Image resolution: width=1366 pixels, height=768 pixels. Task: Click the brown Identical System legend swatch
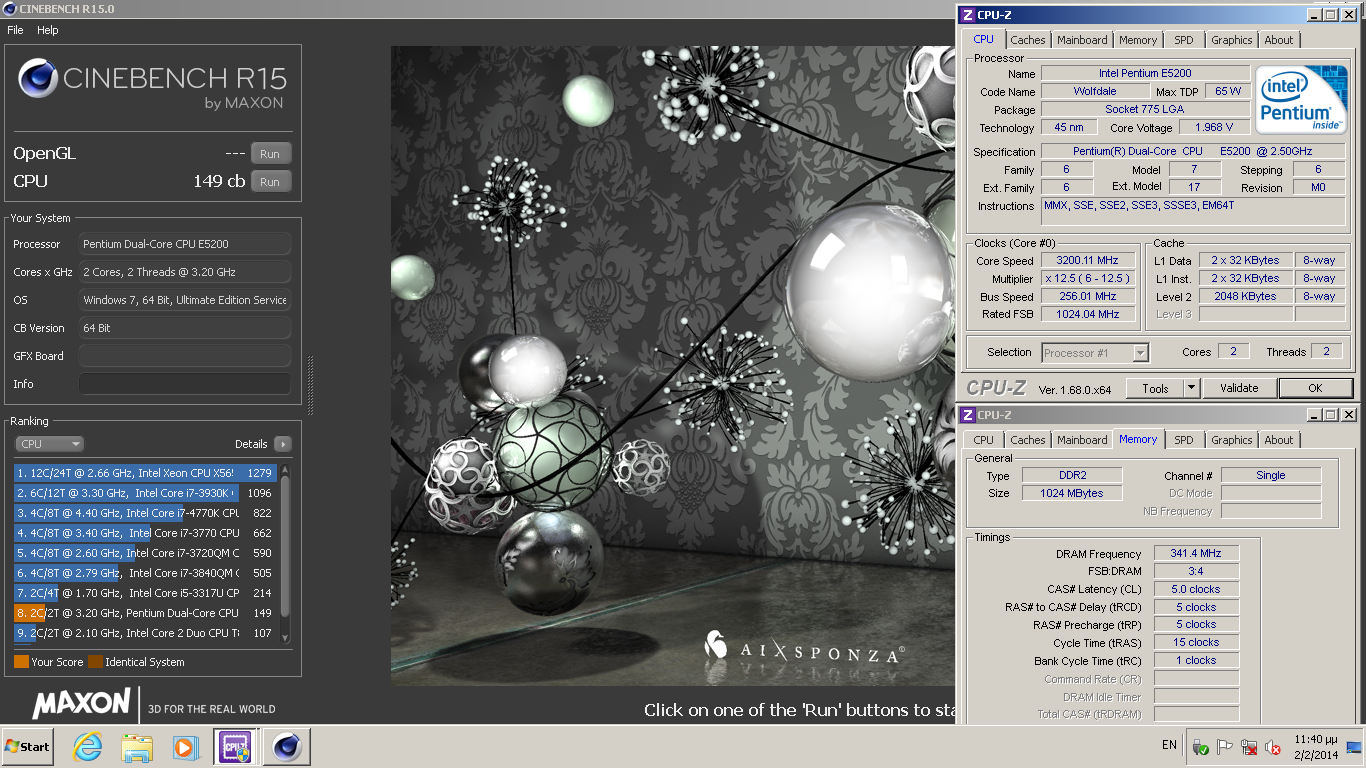pos(95,662)
